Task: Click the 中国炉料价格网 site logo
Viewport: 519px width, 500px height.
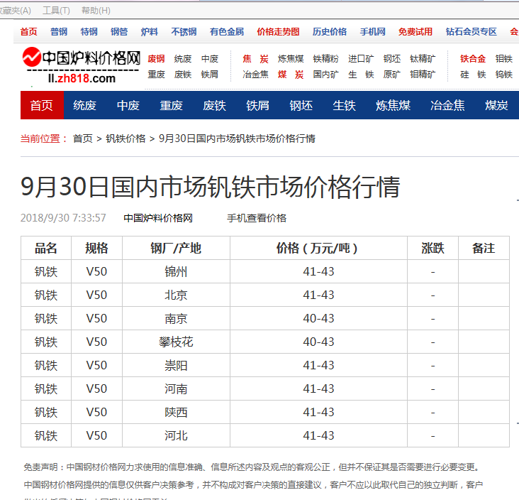Action: (81, 65)
